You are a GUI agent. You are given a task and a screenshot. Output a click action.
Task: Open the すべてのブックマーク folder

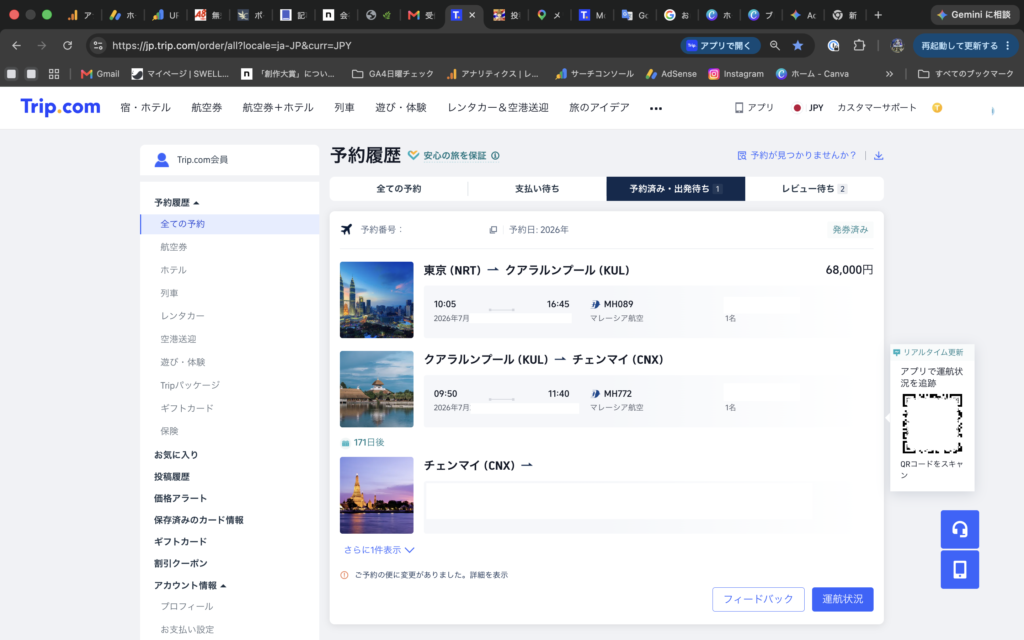point(966,74)
